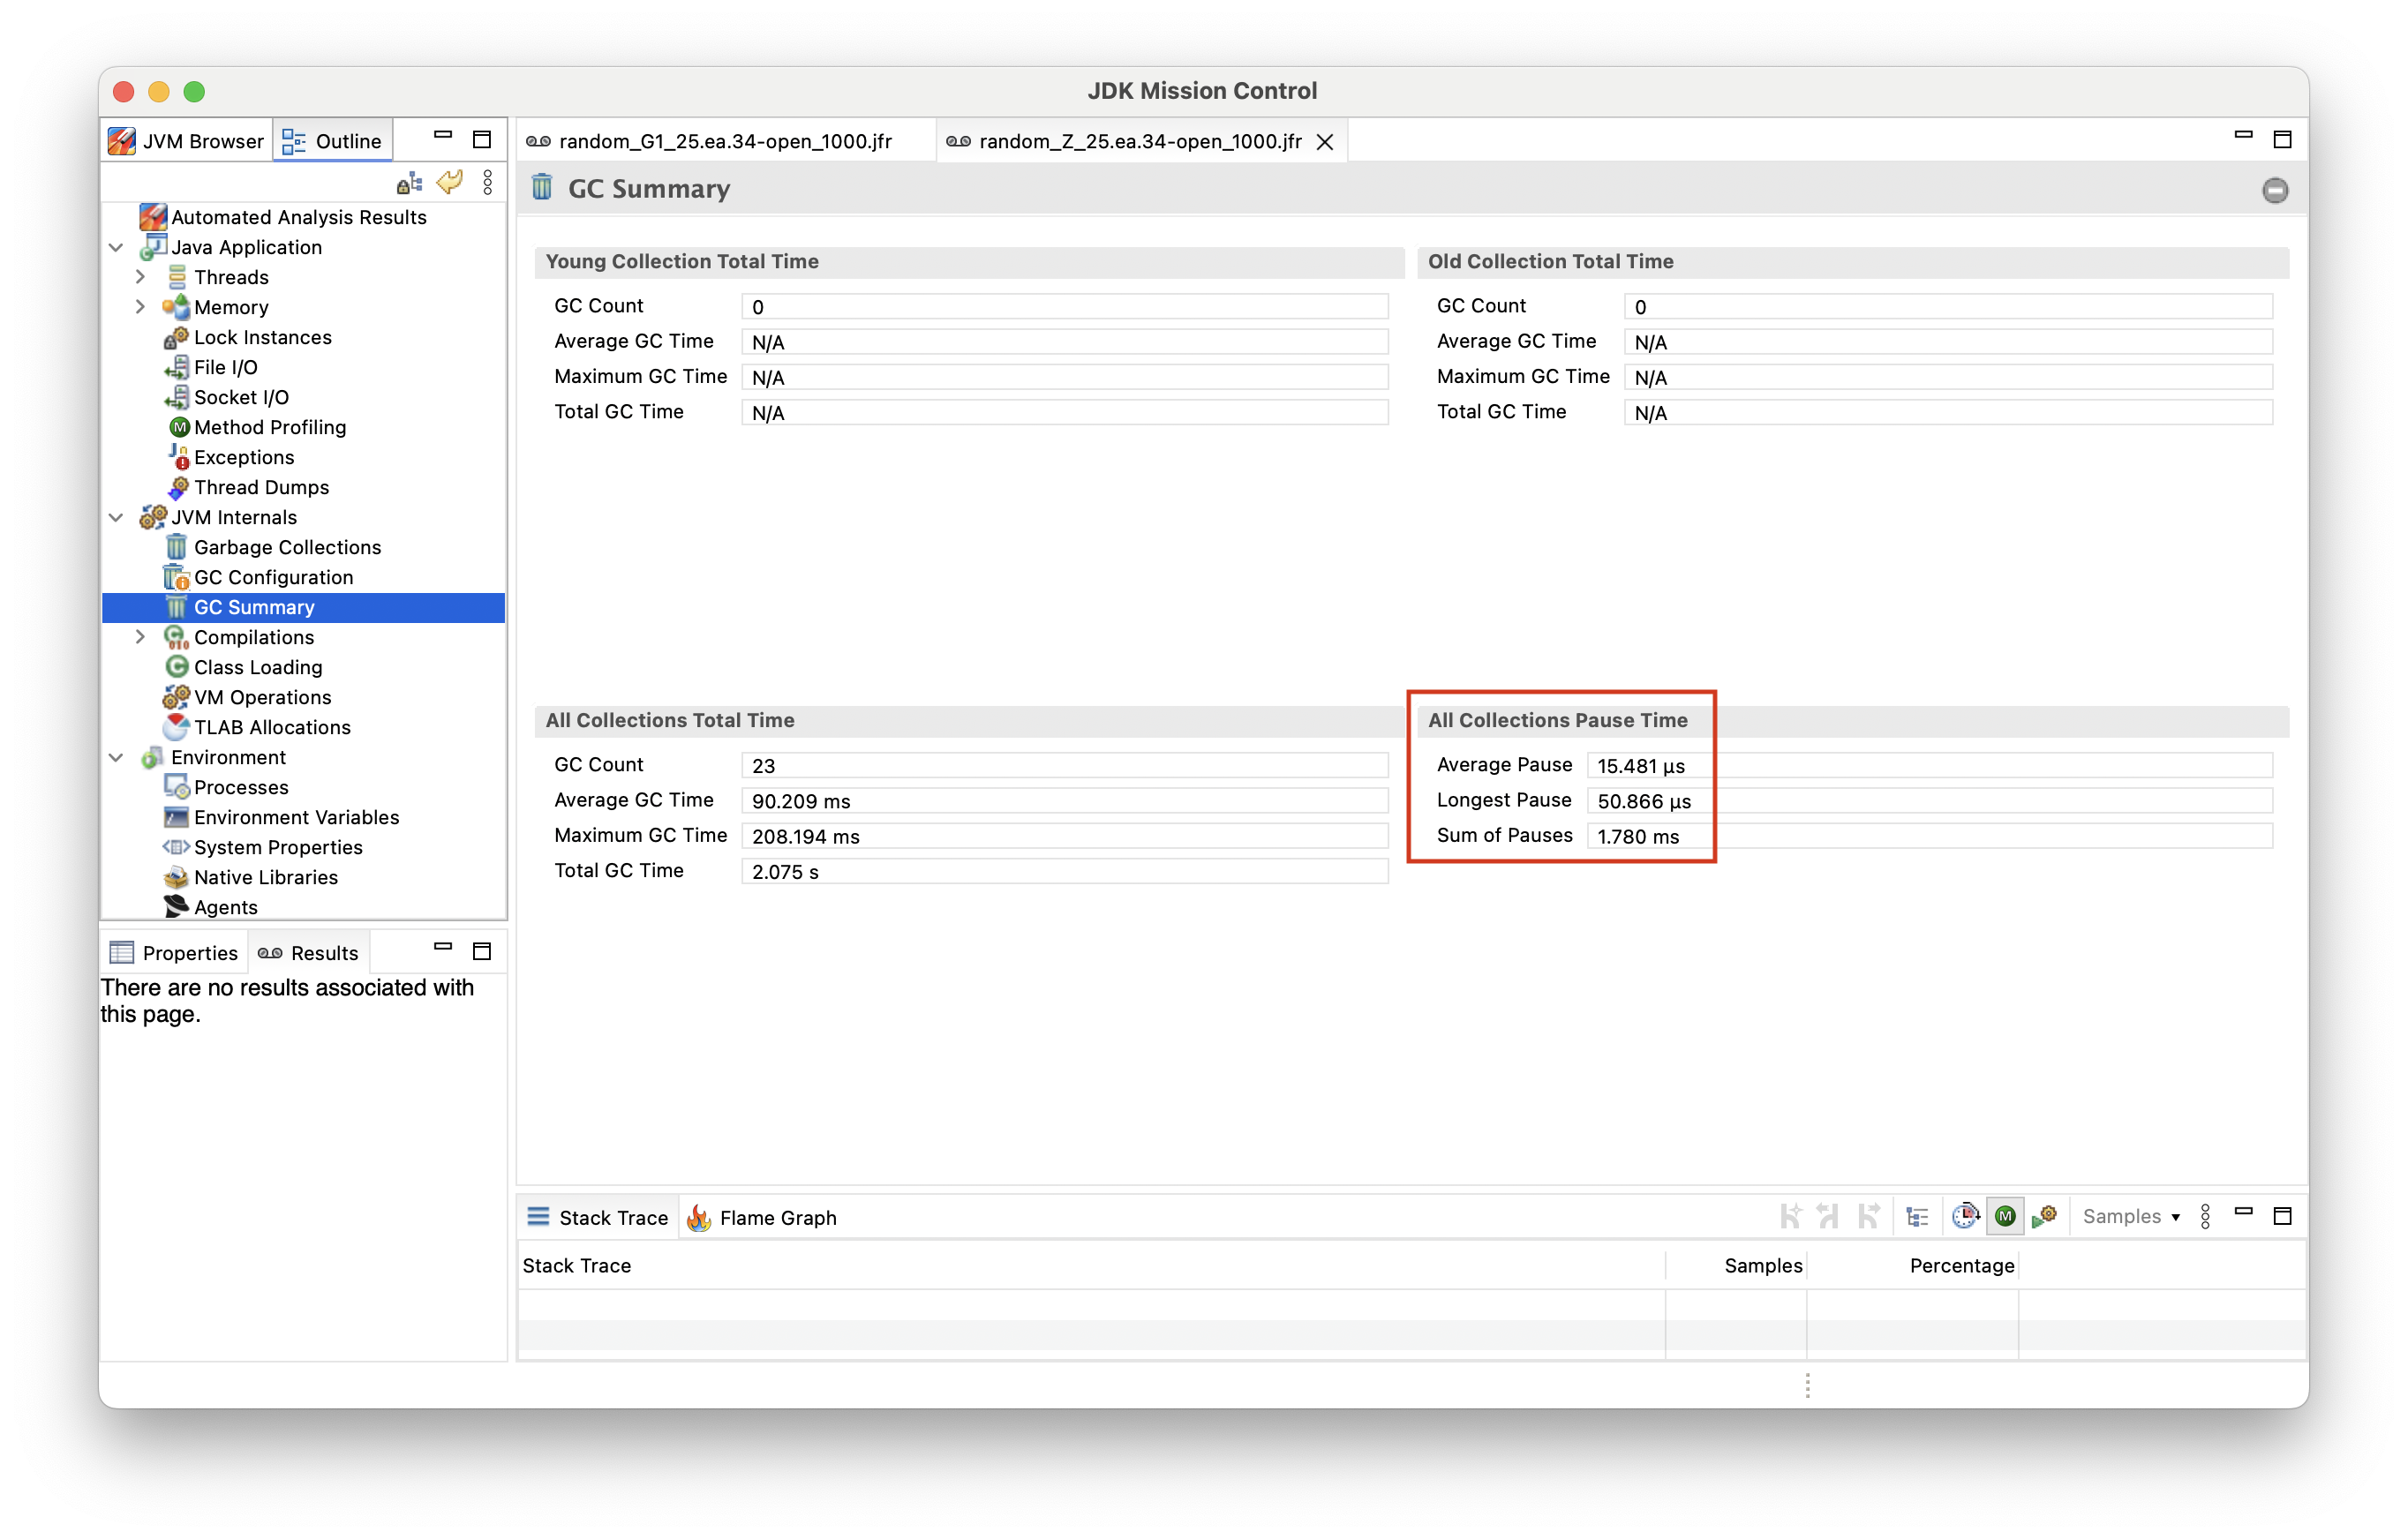The height and width of the screenshot is (1539, 2408).
Task: Click Average GC Time value 90.209 ms
Action: point(1065,801)
